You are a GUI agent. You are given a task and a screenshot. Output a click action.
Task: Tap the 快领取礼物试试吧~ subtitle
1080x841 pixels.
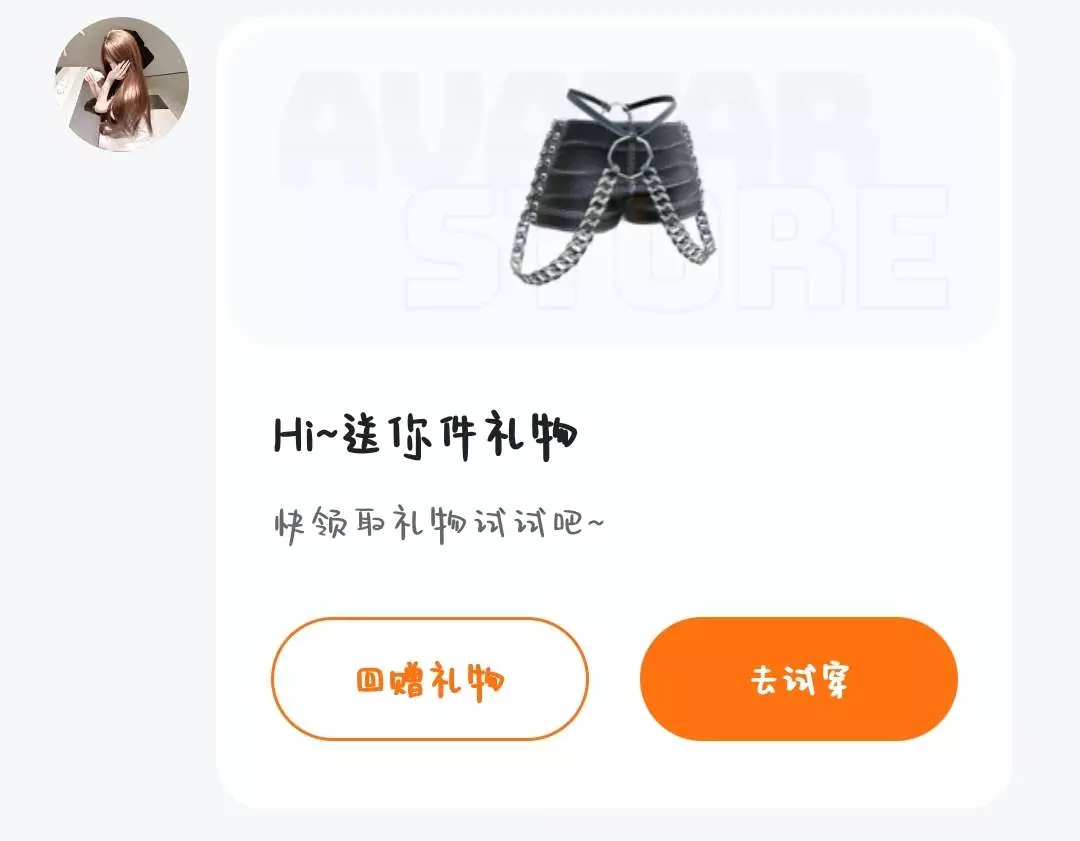(439, 524)
